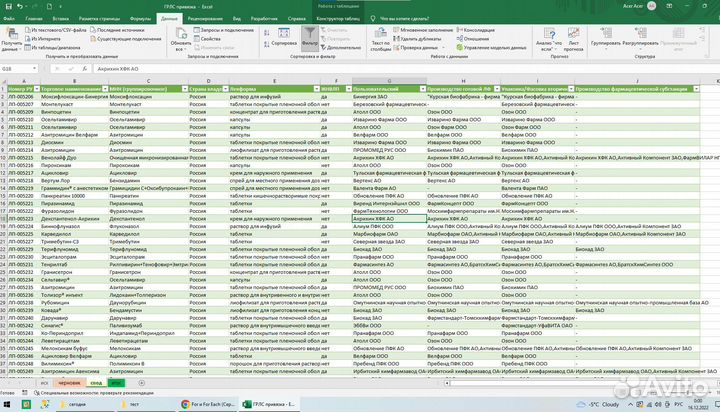This screenshot has height=412, width=720.
Task: Click the insert function fx button
Action: [x=84, y=68]
